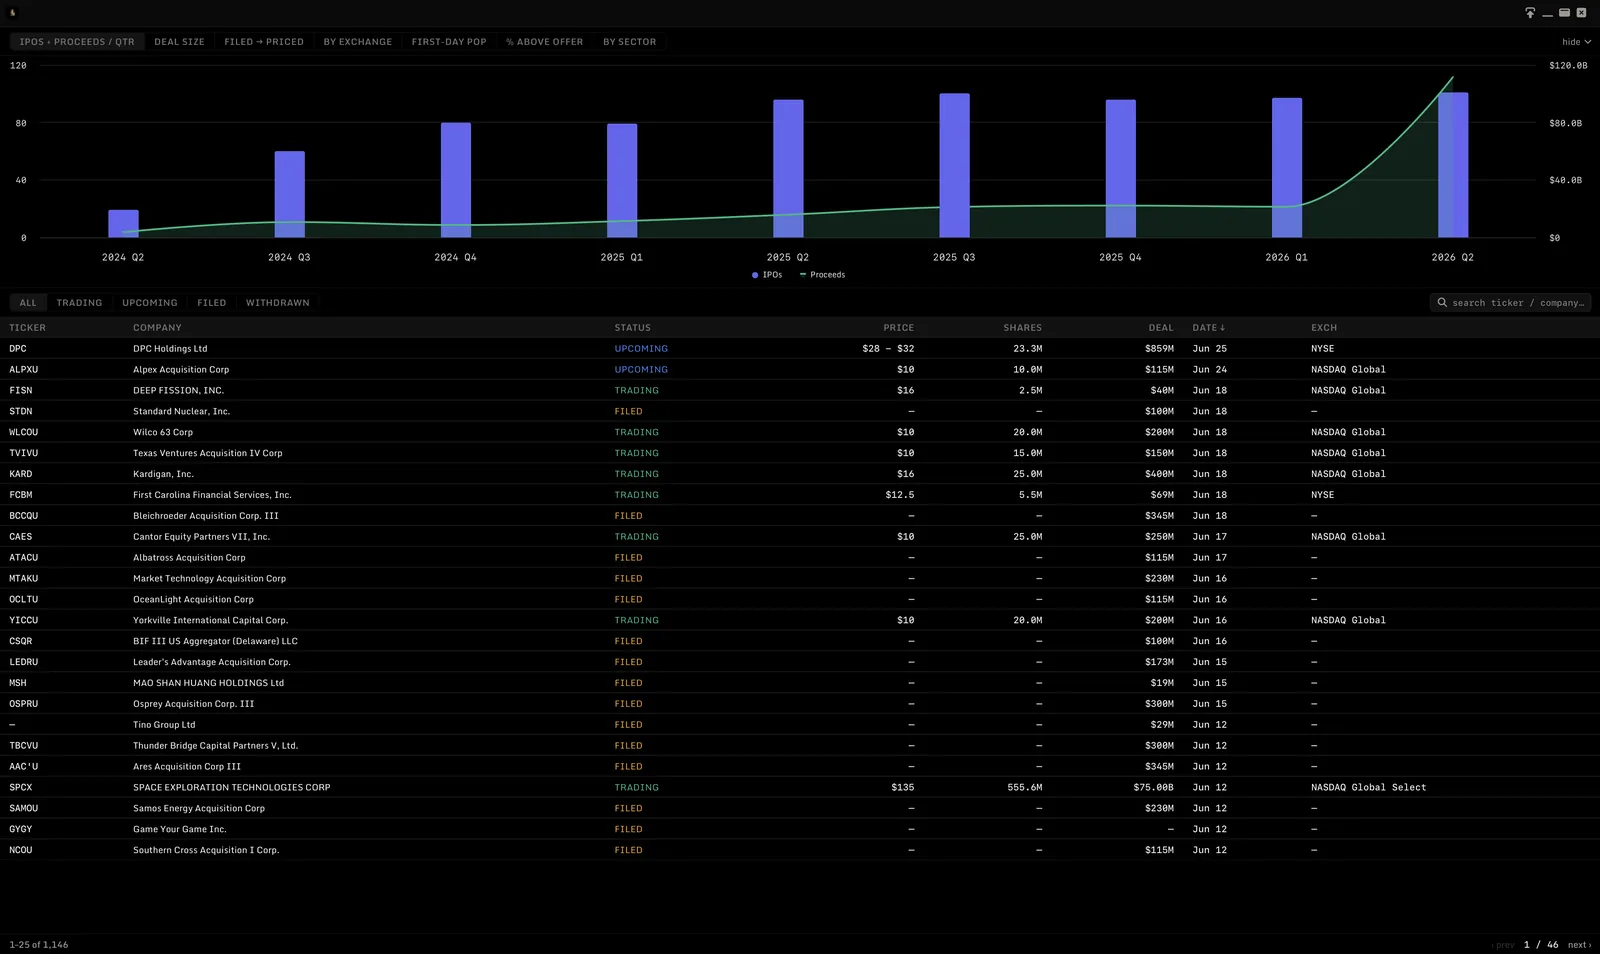Click the 2026 Q2 IPO bar
Image resolution: width=1600 pixels, height=954 pixels.
(x=1453, y=165)
